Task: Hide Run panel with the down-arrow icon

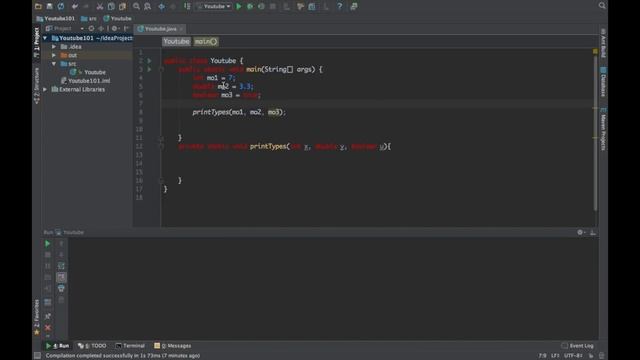Action: tap(593, 232)
